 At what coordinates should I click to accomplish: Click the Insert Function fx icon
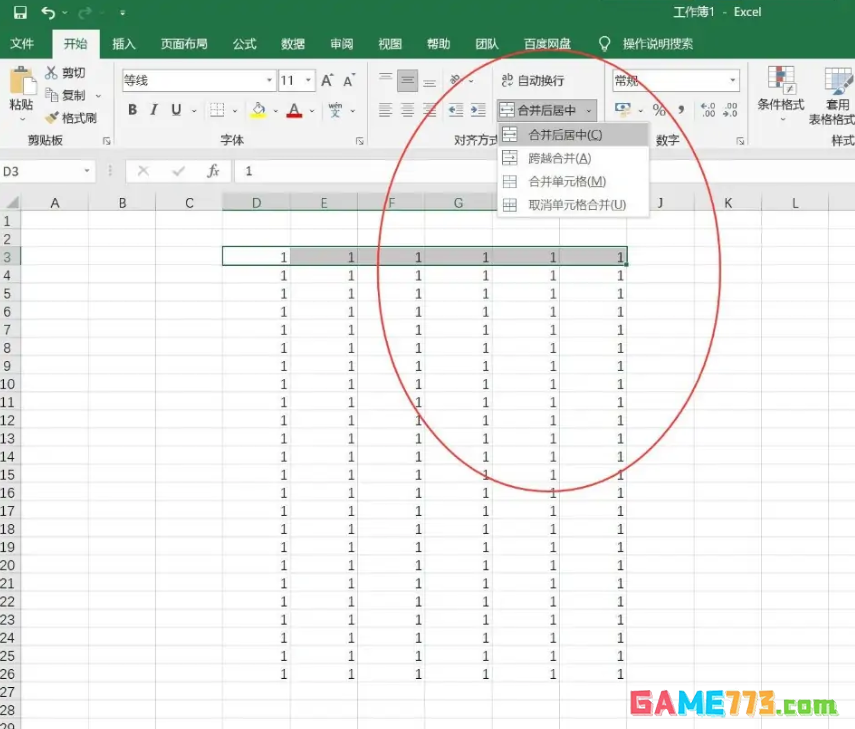(213, 171)
